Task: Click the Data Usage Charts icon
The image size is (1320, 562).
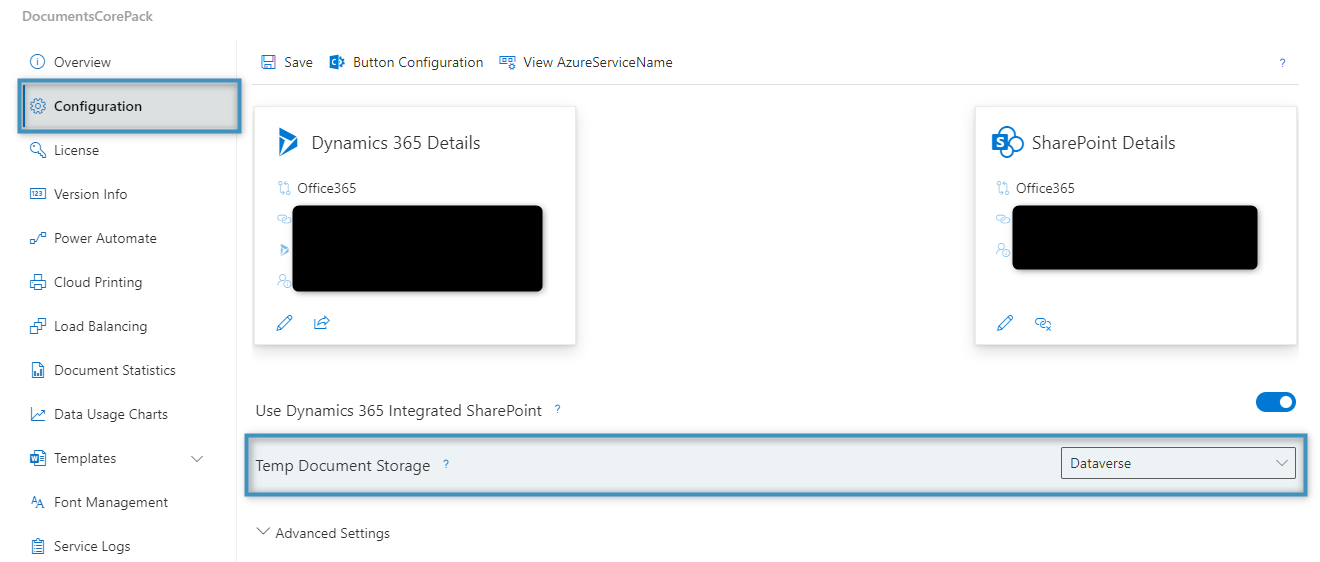Action: 38,414
